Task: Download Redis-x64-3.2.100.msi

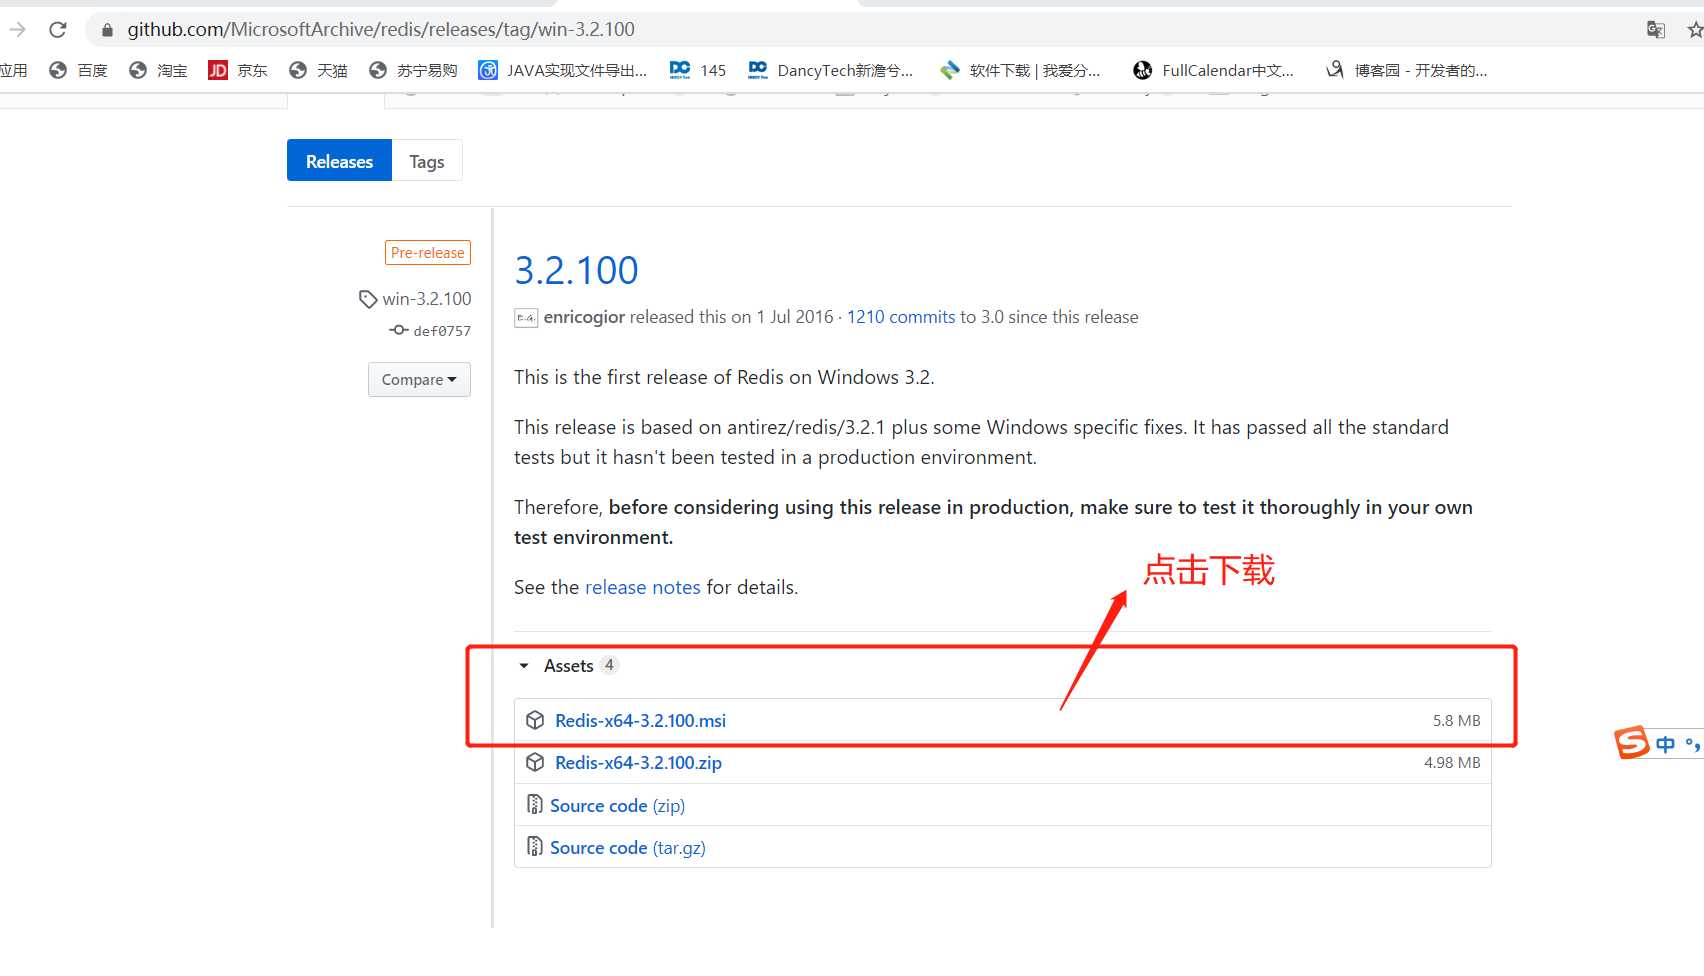Action: 640,720
